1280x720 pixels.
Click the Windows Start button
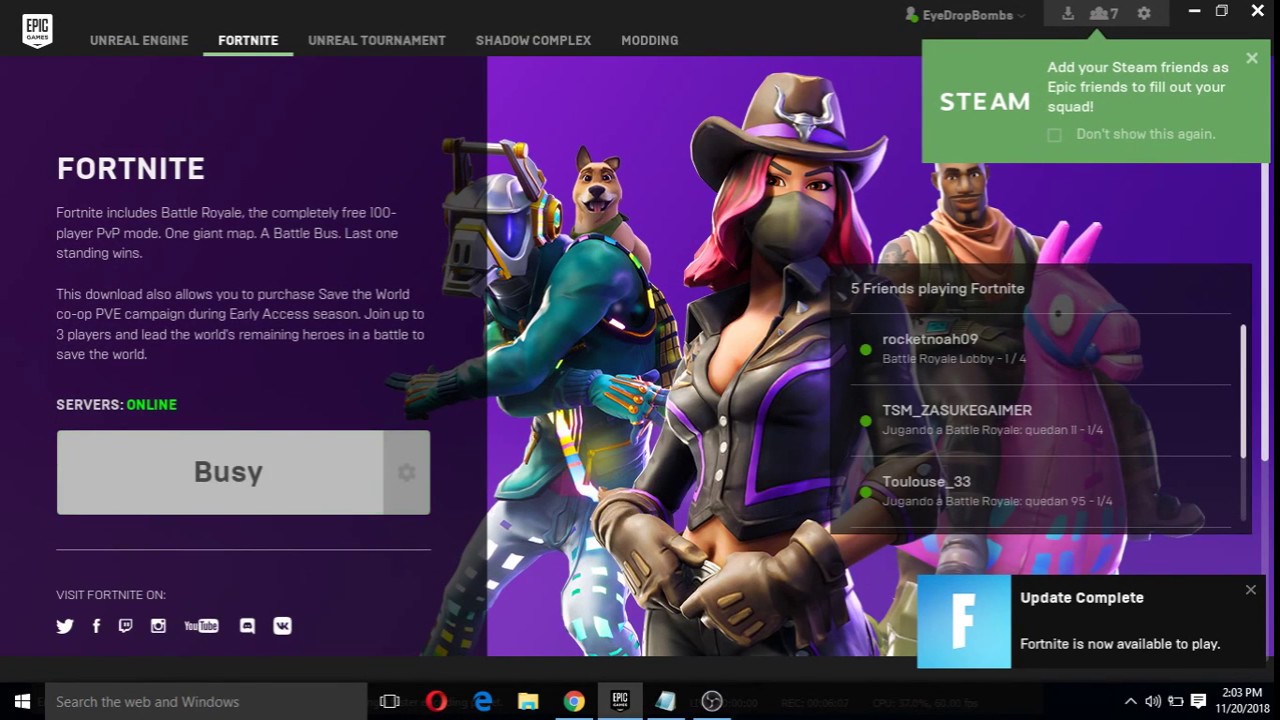tap(22, 701)
